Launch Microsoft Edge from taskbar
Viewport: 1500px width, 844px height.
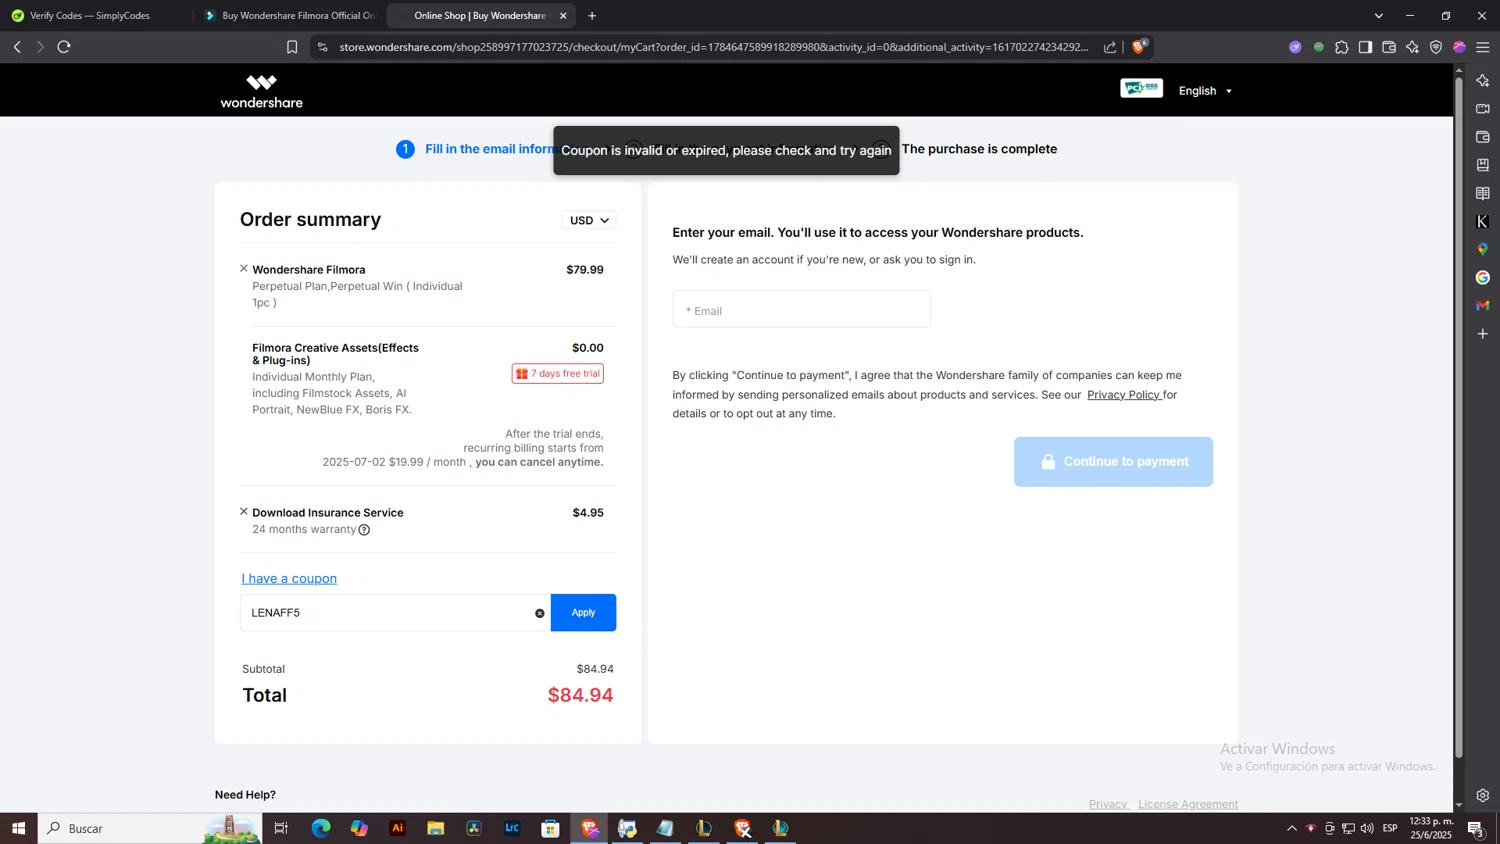320,828
